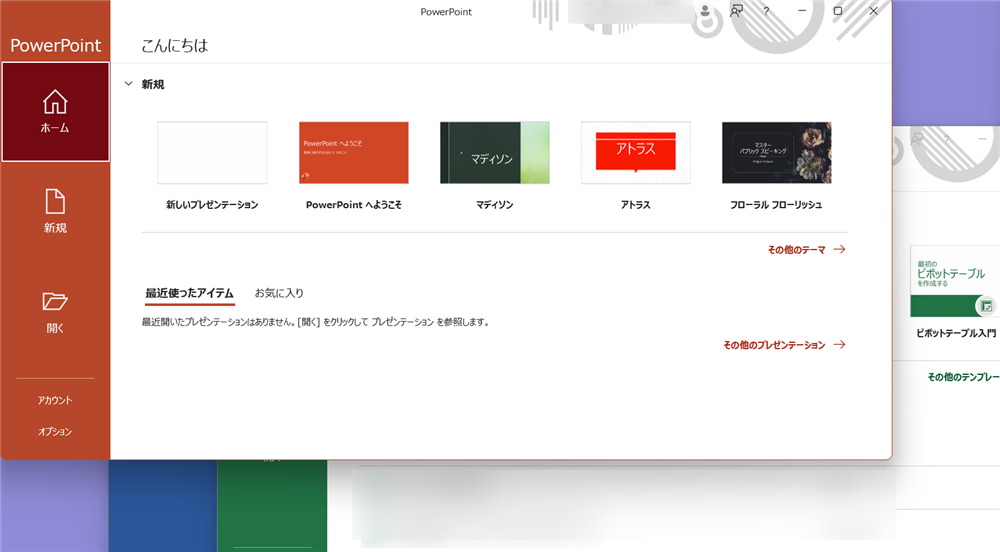Choose the PowerPoint へようこそ template
Image resolution: width=1000 pixels, height=552 pixels.
click(x=353, y=152)
